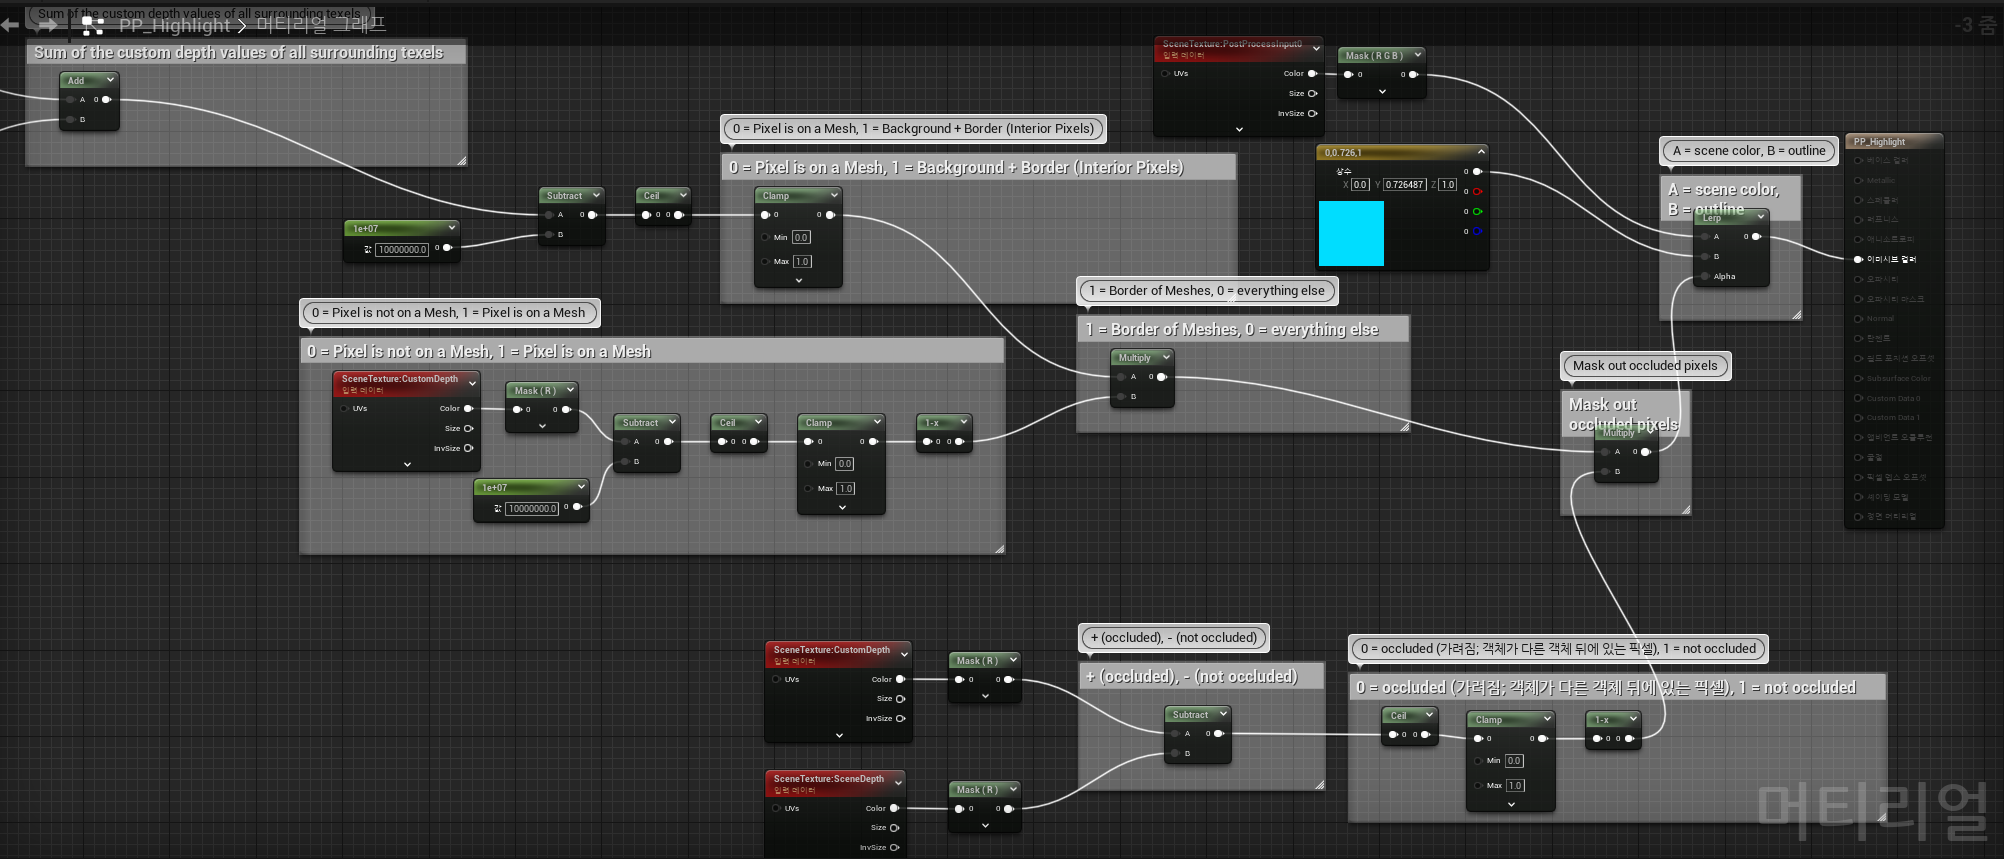Click the A input pin on Lerp node
Viewport: 2004px width, 859px height.
pyautogui.click(x=1705, y=236)
